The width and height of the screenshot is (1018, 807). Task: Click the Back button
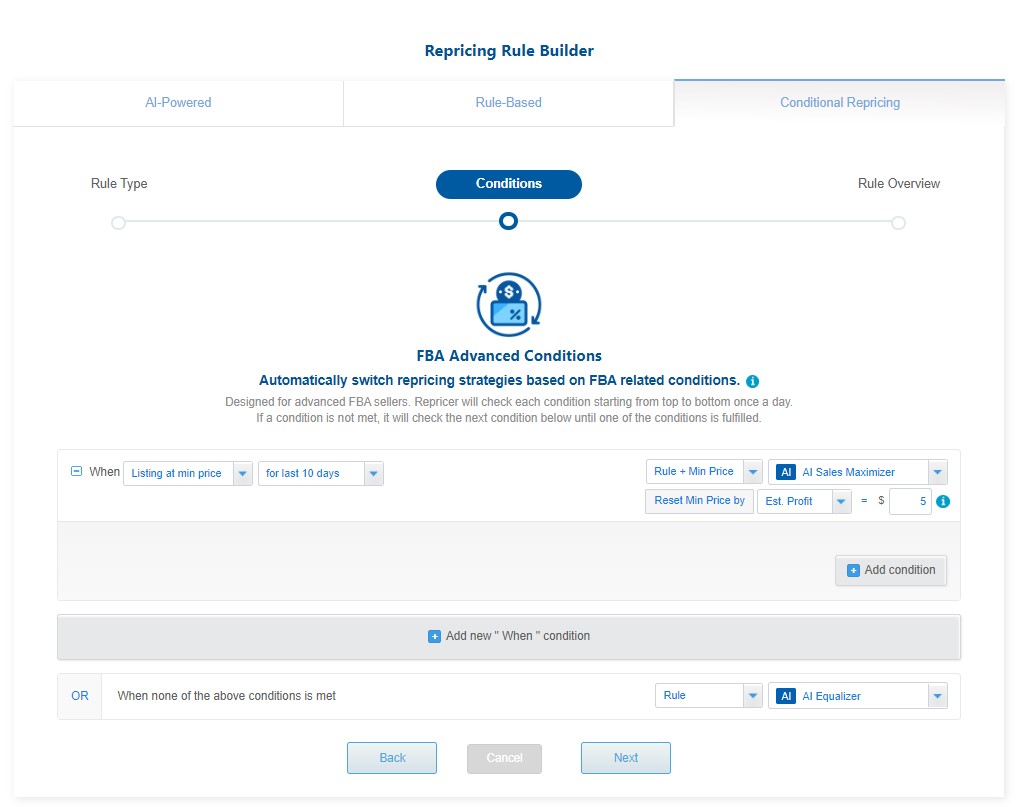pos(392,758)
